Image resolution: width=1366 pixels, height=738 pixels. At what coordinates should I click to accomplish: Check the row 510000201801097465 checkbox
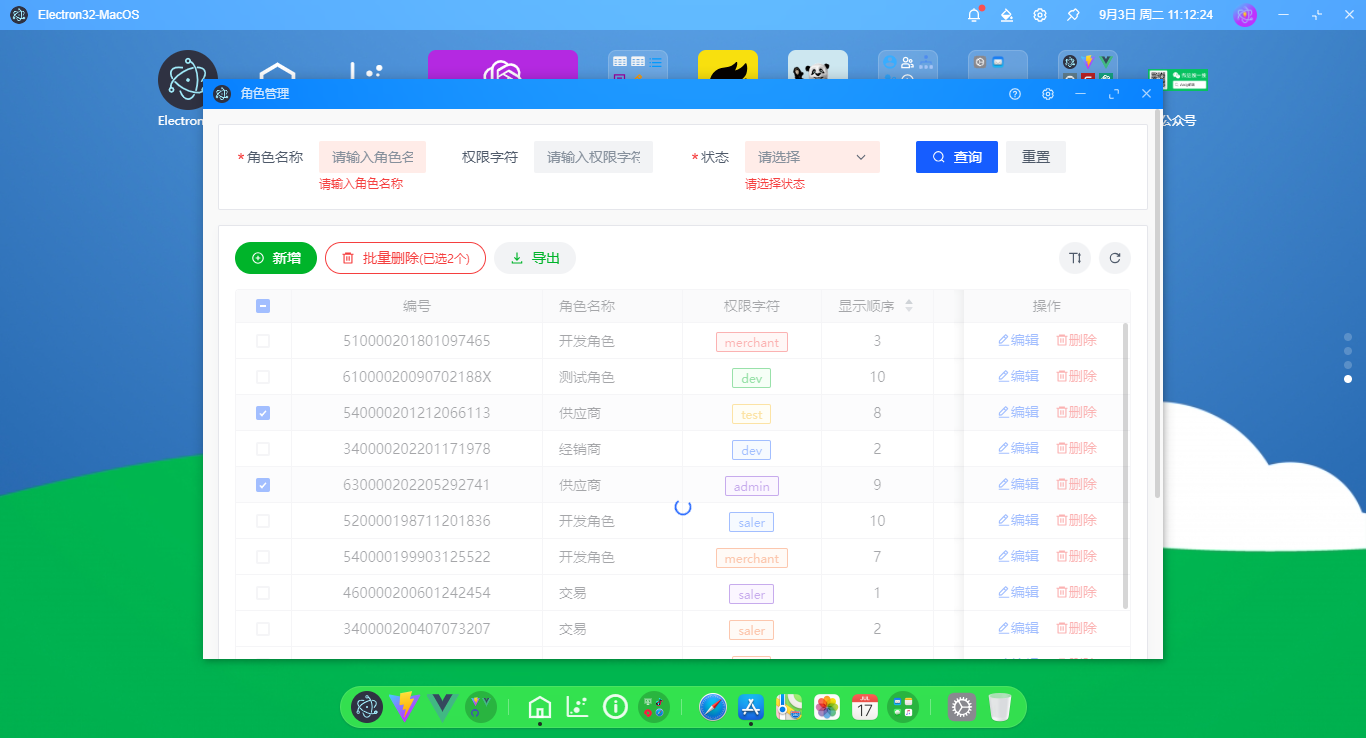(263, 341)
